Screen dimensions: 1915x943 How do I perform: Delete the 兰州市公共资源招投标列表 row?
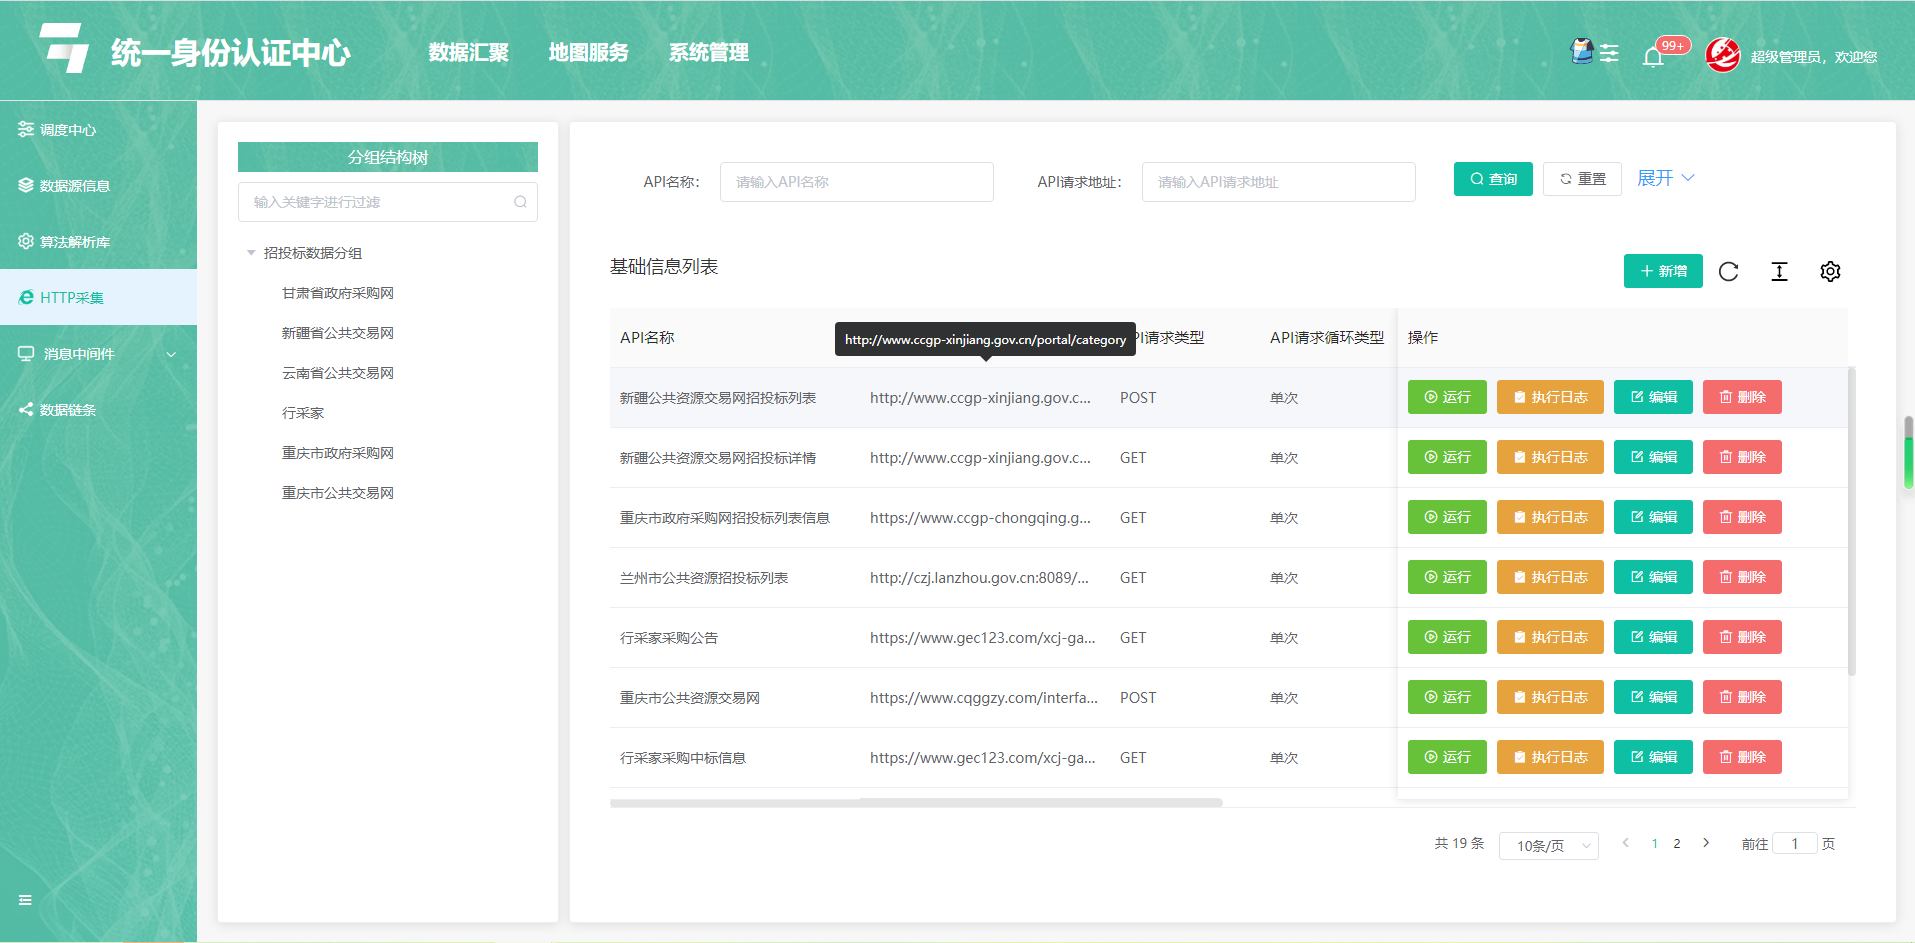coord(1742,577)
